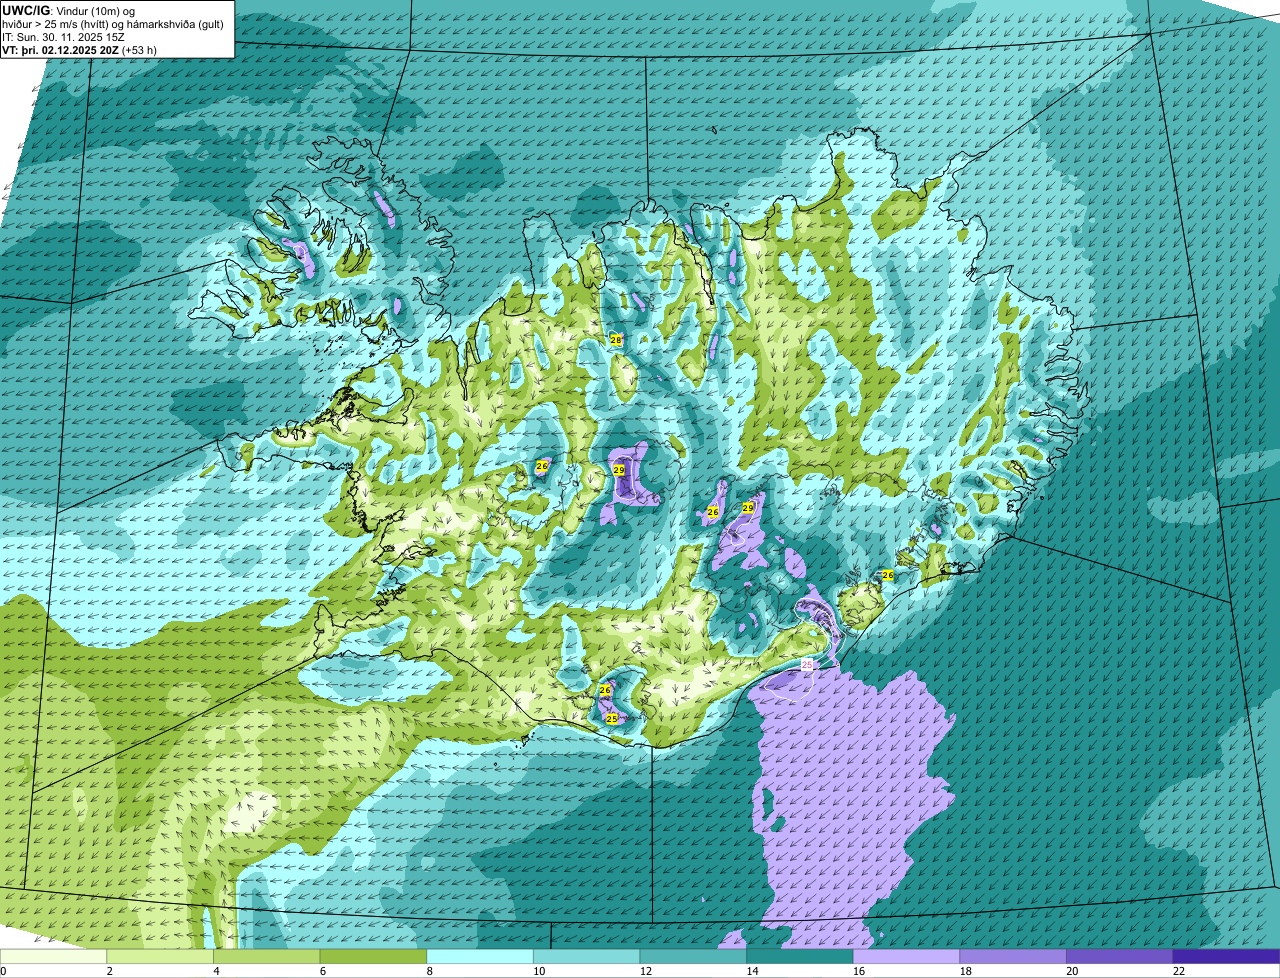
Task: Click the legend tick label '0'
Action: tap(4, 971)
